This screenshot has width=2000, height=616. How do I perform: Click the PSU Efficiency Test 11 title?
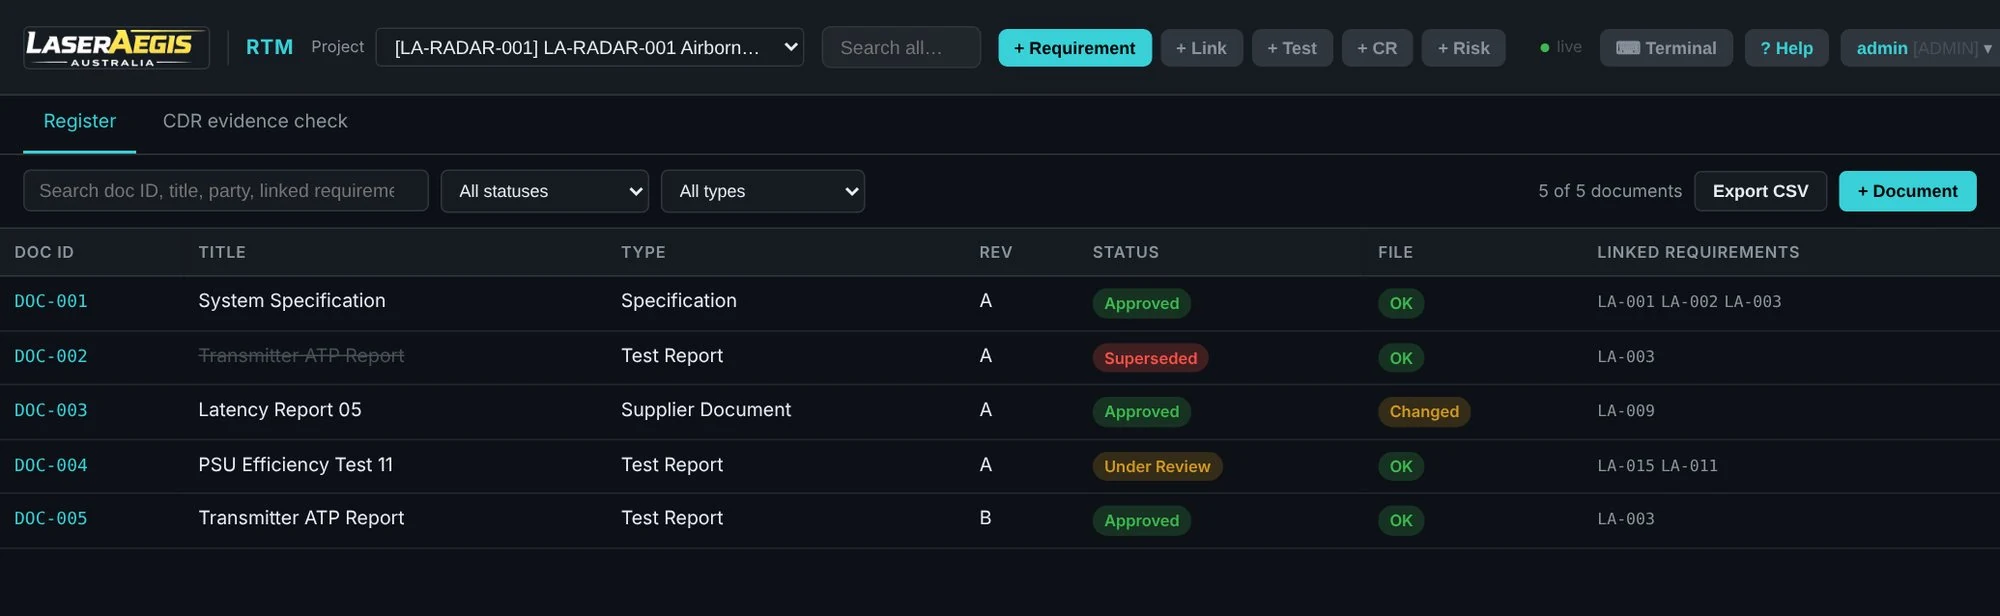(296, 465)
